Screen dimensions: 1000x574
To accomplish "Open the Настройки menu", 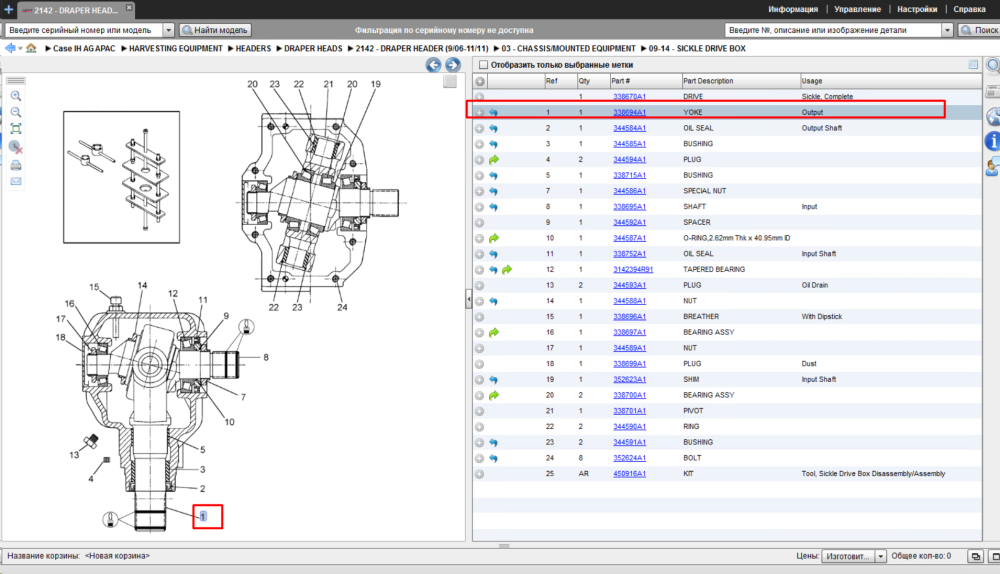I will [917, 10].
